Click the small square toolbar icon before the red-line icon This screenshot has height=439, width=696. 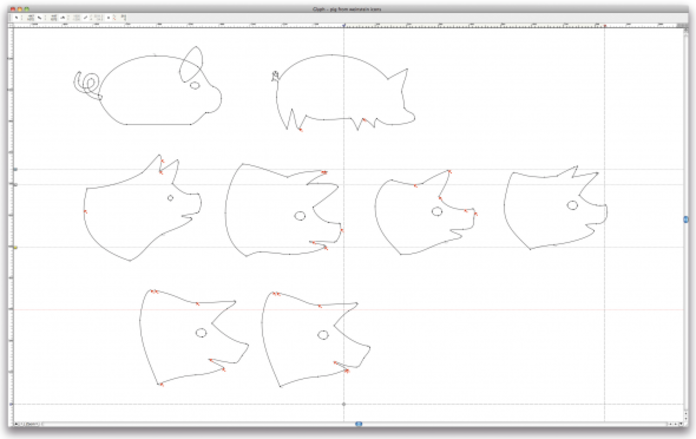[x=108, y=17]
